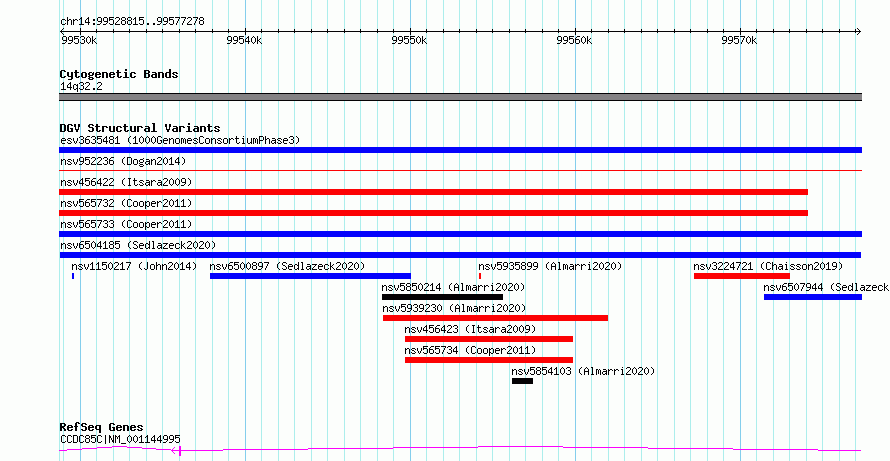Select the nsv3224721 (Chaisson2019) red bar
The image size is (890, 461).
pos(742,276)
